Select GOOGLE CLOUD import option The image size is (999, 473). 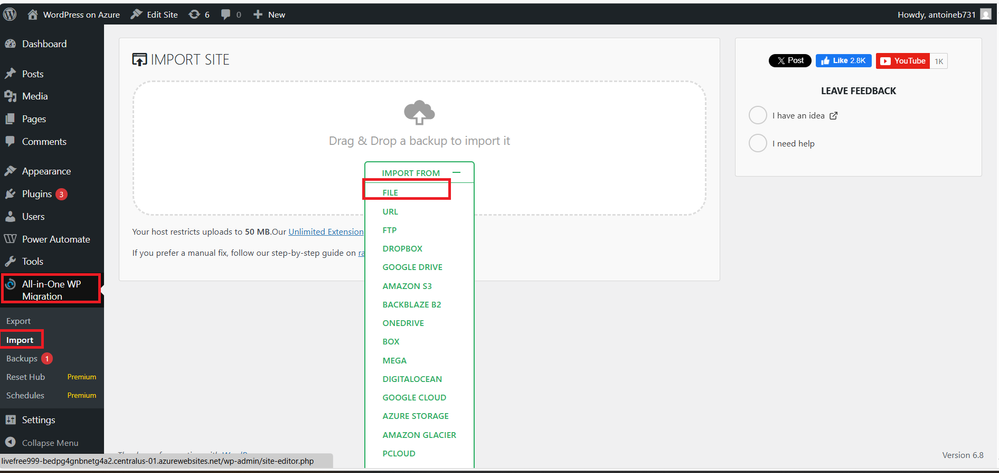[x=414, y=397]
